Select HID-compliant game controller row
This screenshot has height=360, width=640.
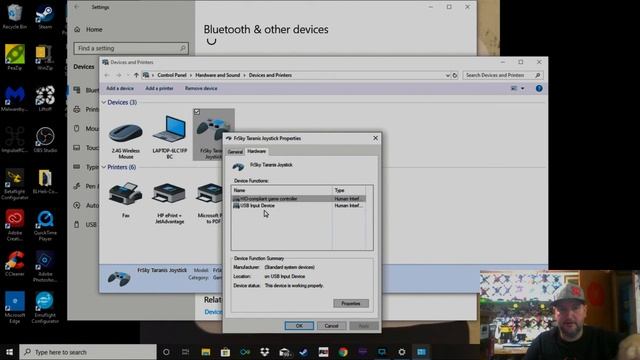[298, 199]
